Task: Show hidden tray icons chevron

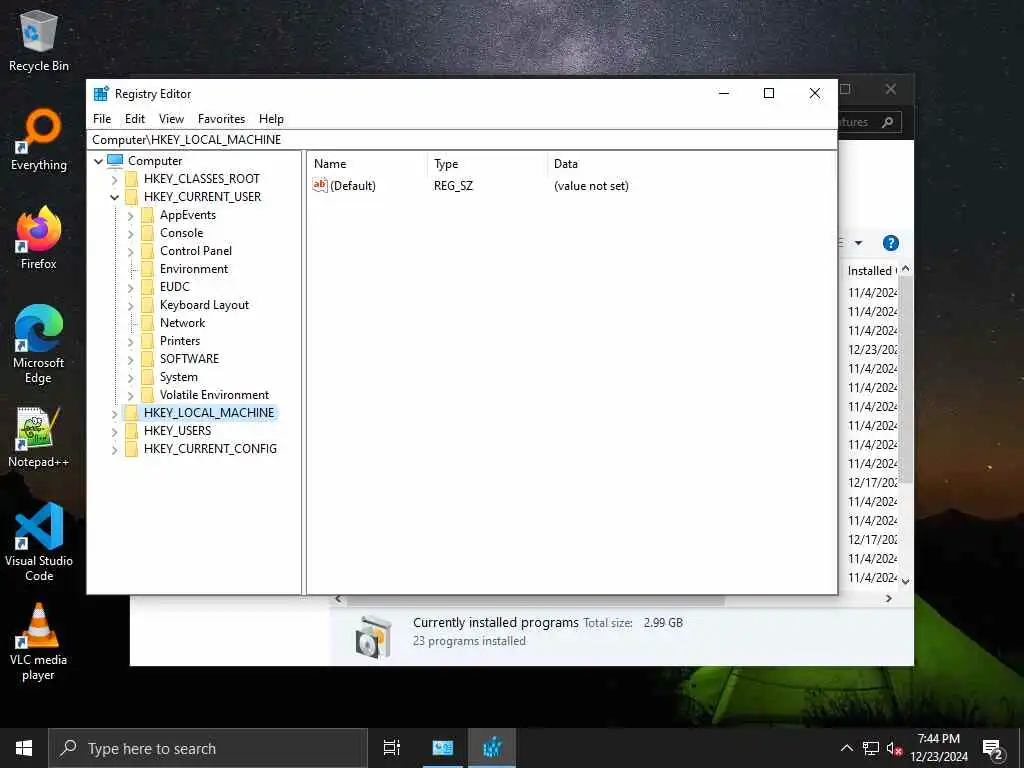Action: [846, 748]
